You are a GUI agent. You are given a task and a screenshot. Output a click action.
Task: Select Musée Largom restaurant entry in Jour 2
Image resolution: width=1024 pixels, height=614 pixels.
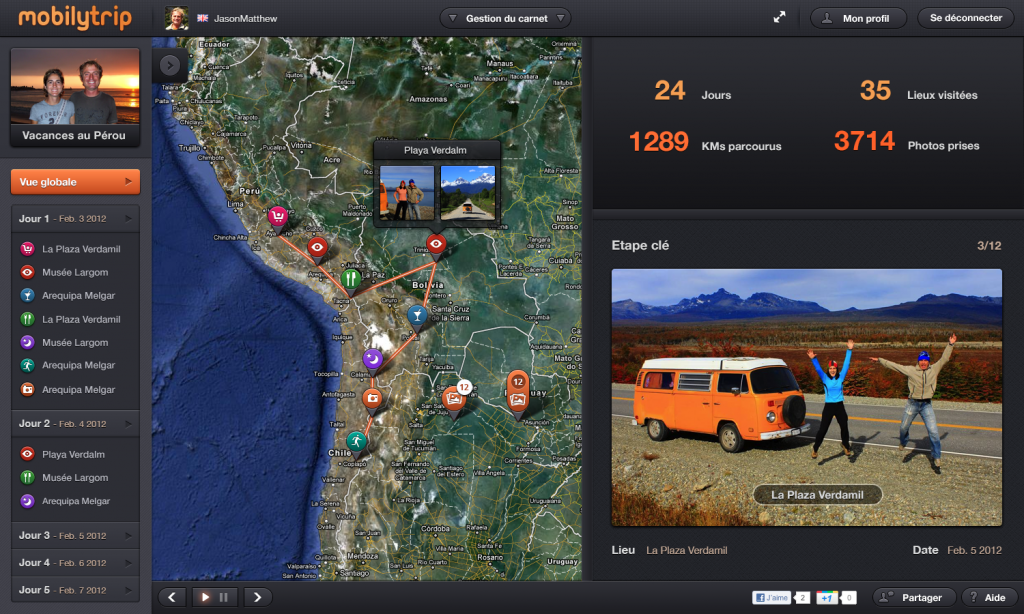[x=64, y=477]
